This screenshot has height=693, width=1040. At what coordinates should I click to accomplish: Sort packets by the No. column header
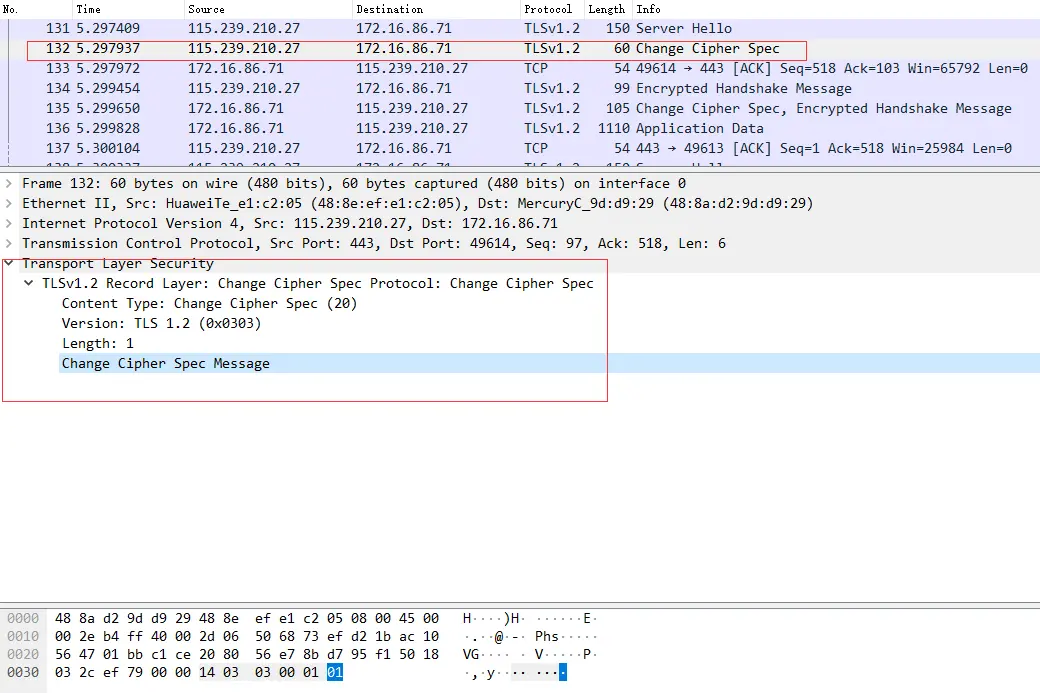point(36,9)
